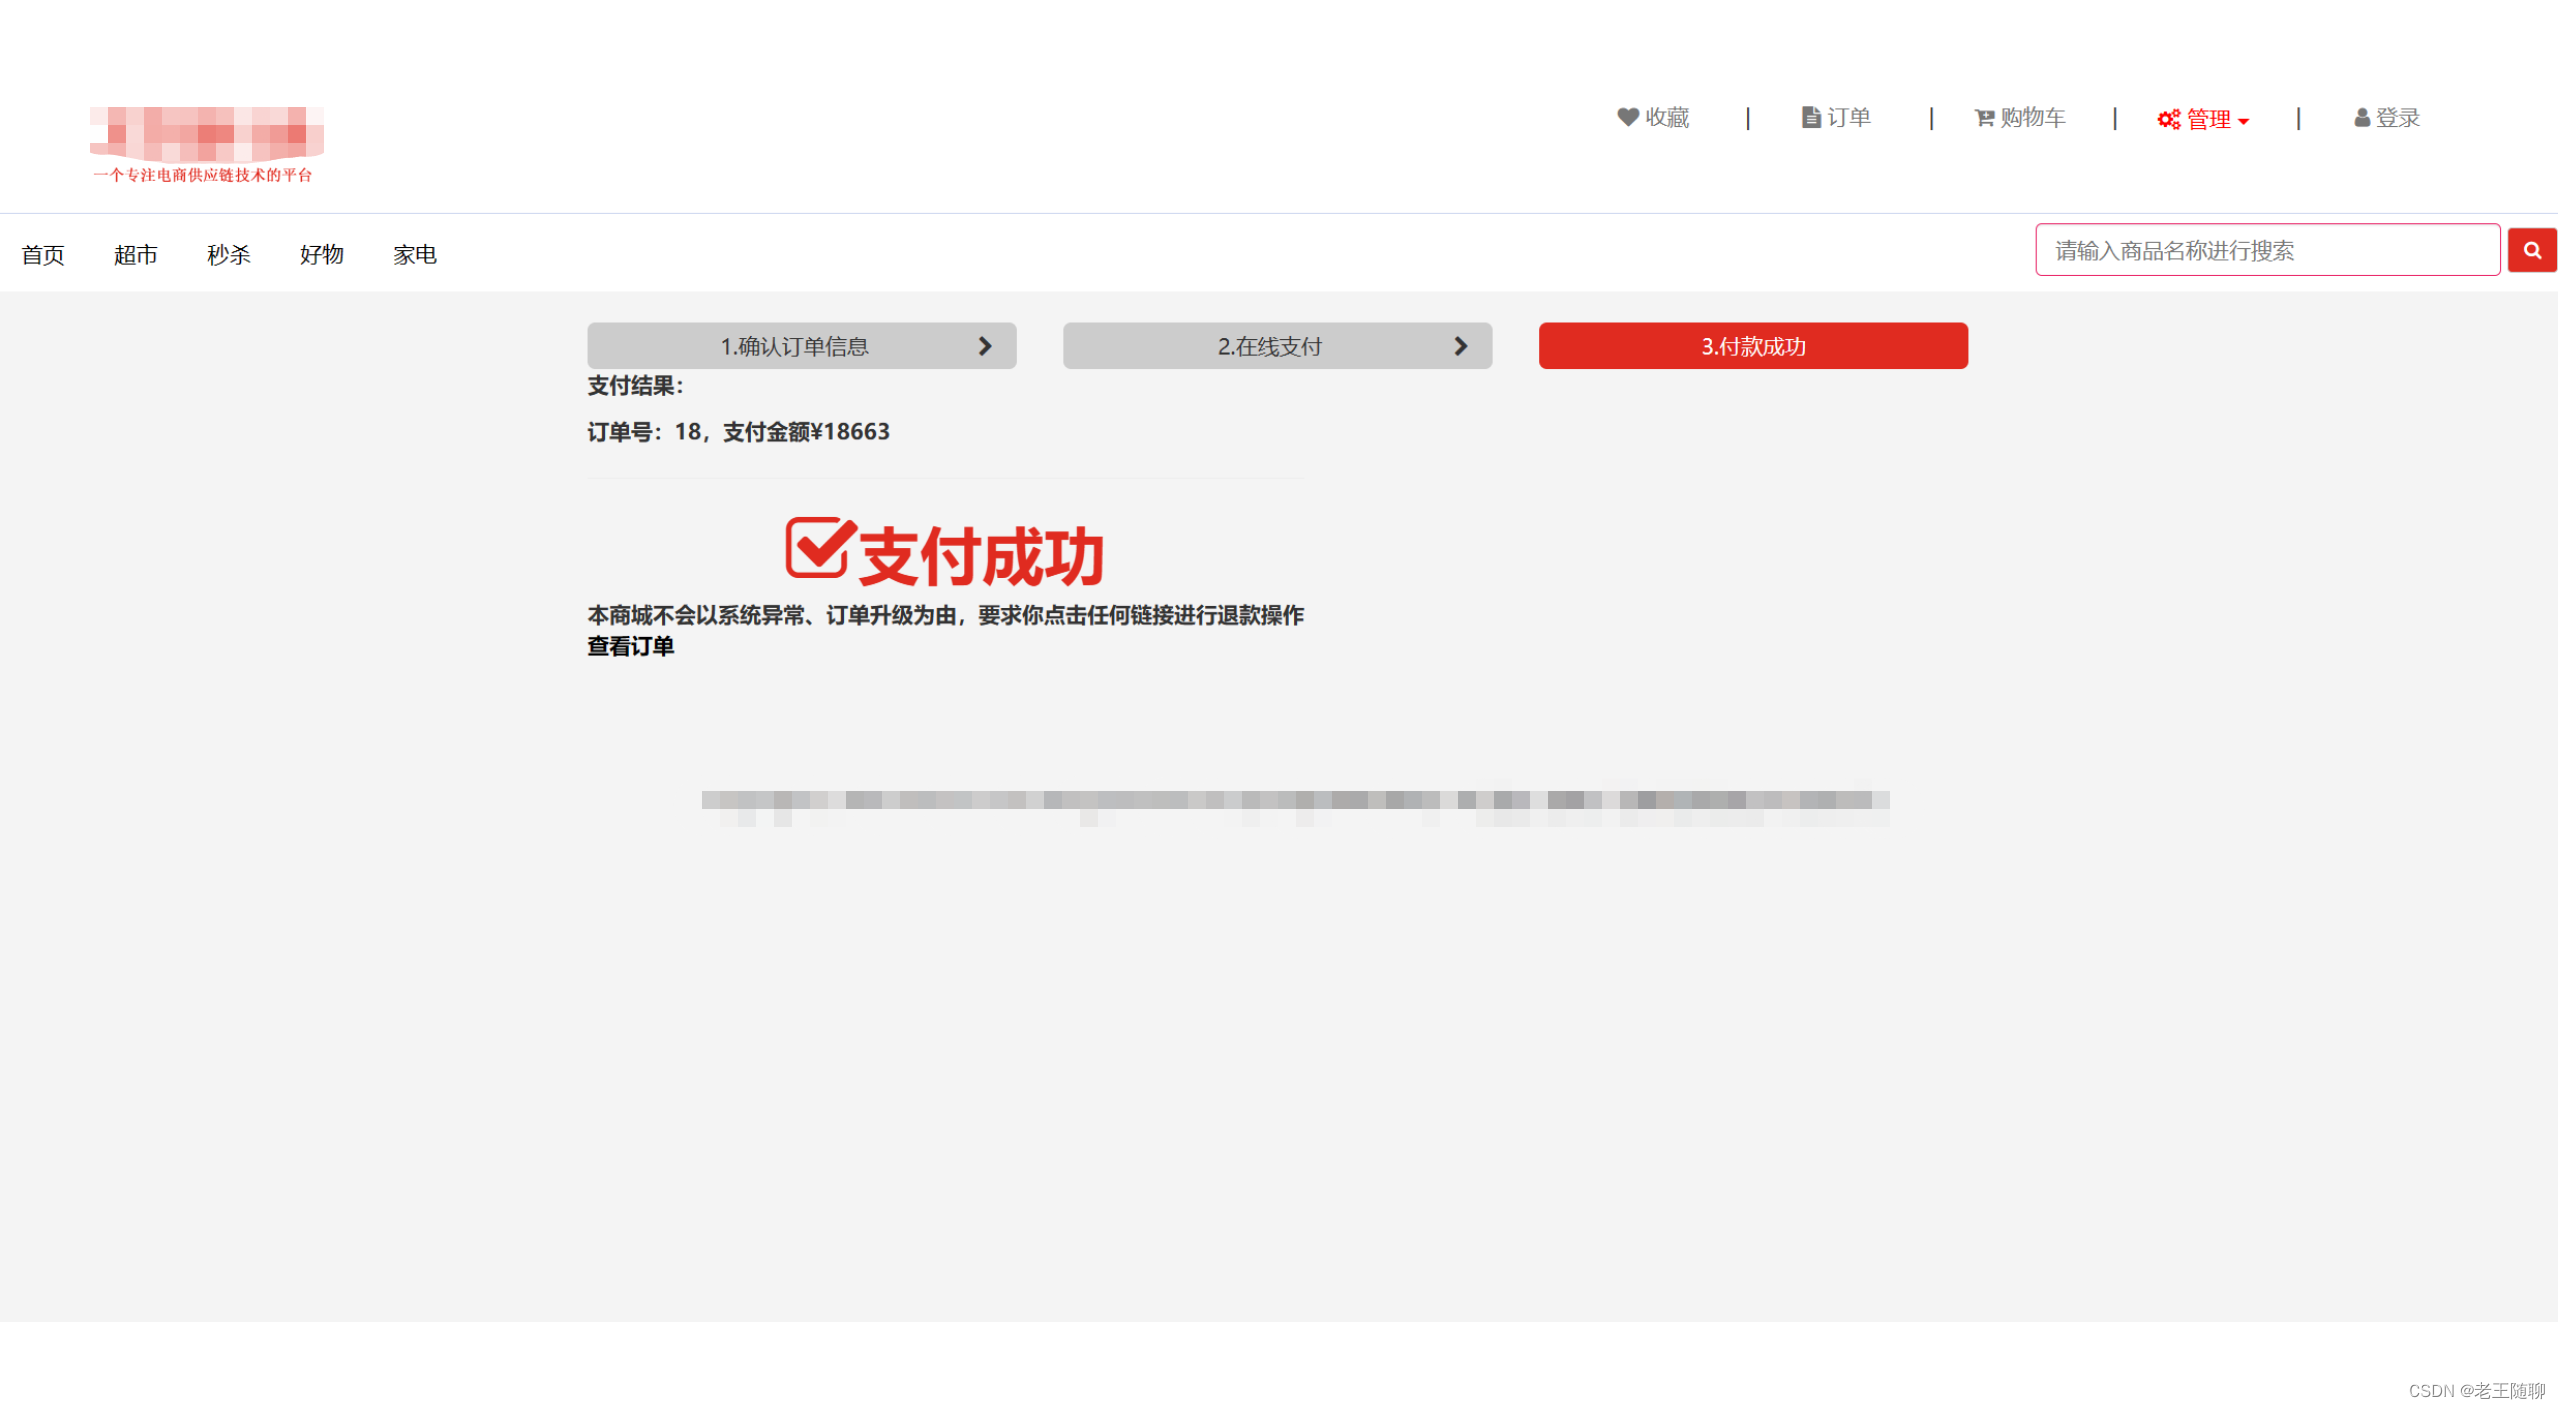Click the document icon next to 订单
The height and width of the screenshot is (1409, 2560).
(x=1810, y=117)
